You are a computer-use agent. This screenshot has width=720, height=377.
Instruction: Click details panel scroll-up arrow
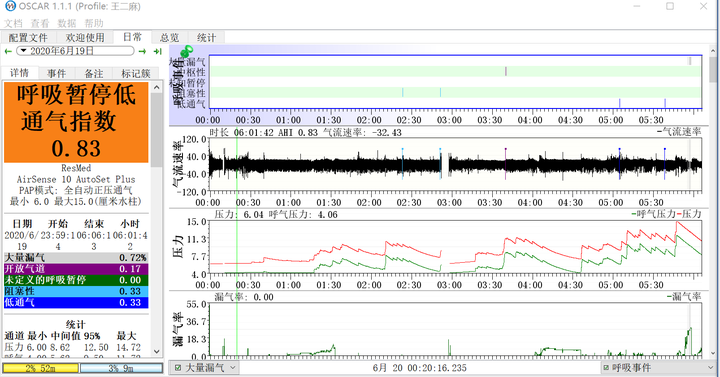pos(157,87)
